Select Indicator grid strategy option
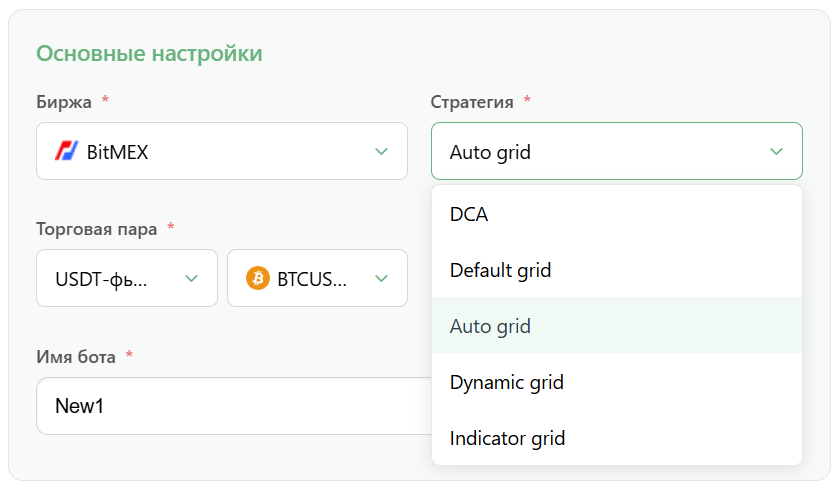839x488 pixels. tap(616, 438)
